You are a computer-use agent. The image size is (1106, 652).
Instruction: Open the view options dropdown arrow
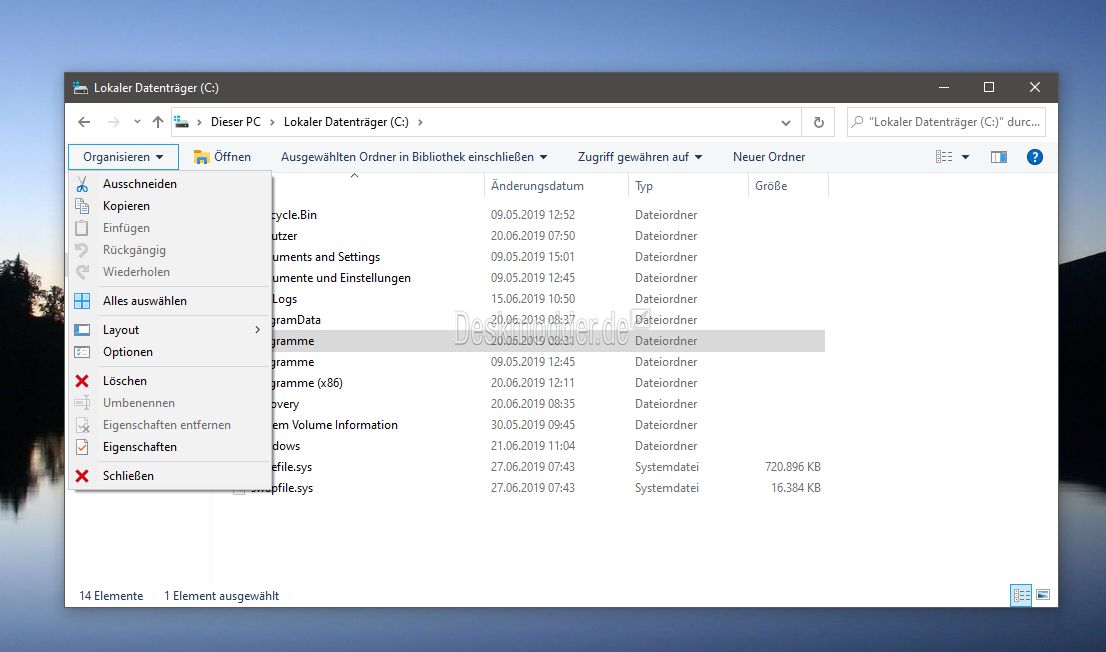pyautogui.click(x=966, y=157)
